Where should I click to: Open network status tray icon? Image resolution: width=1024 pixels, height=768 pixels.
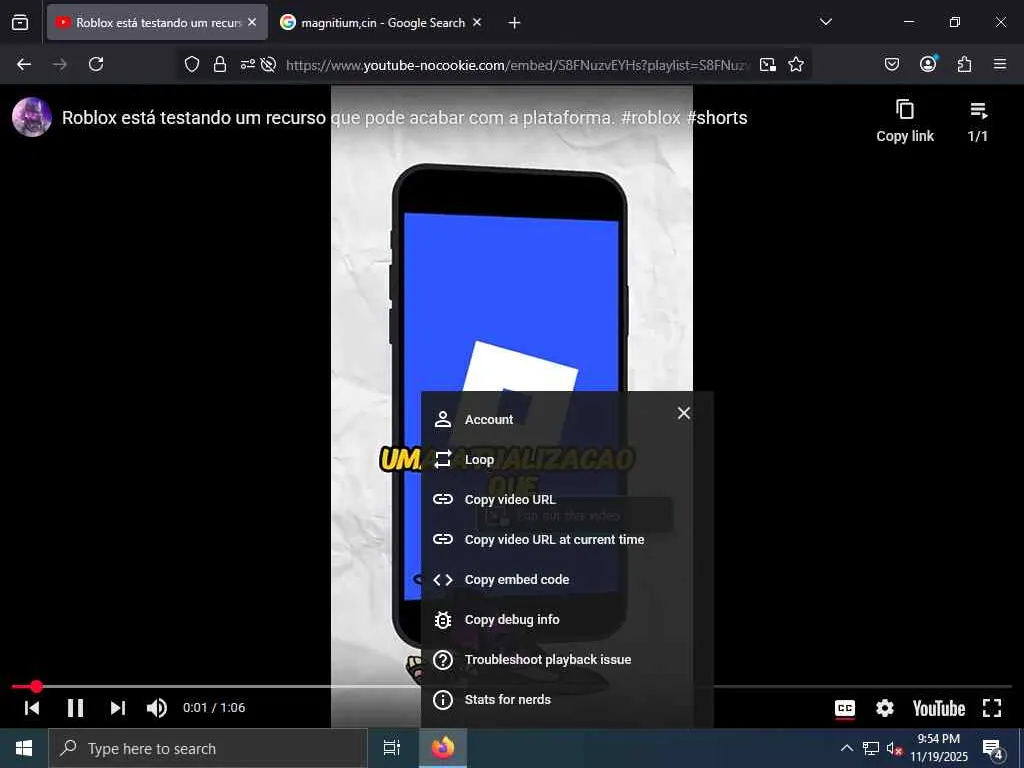(871, 748)
